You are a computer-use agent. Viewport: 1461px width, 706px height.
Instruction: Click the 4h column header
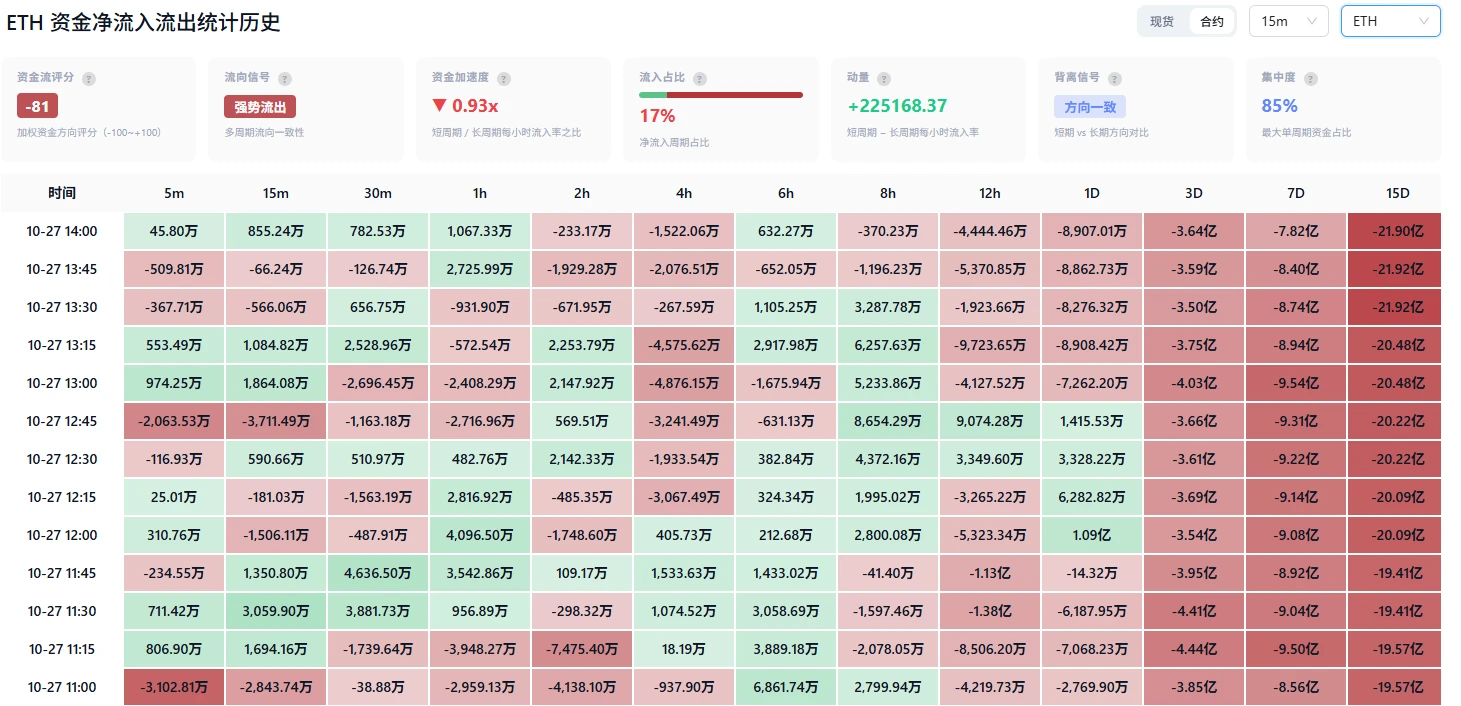[684, 193]
